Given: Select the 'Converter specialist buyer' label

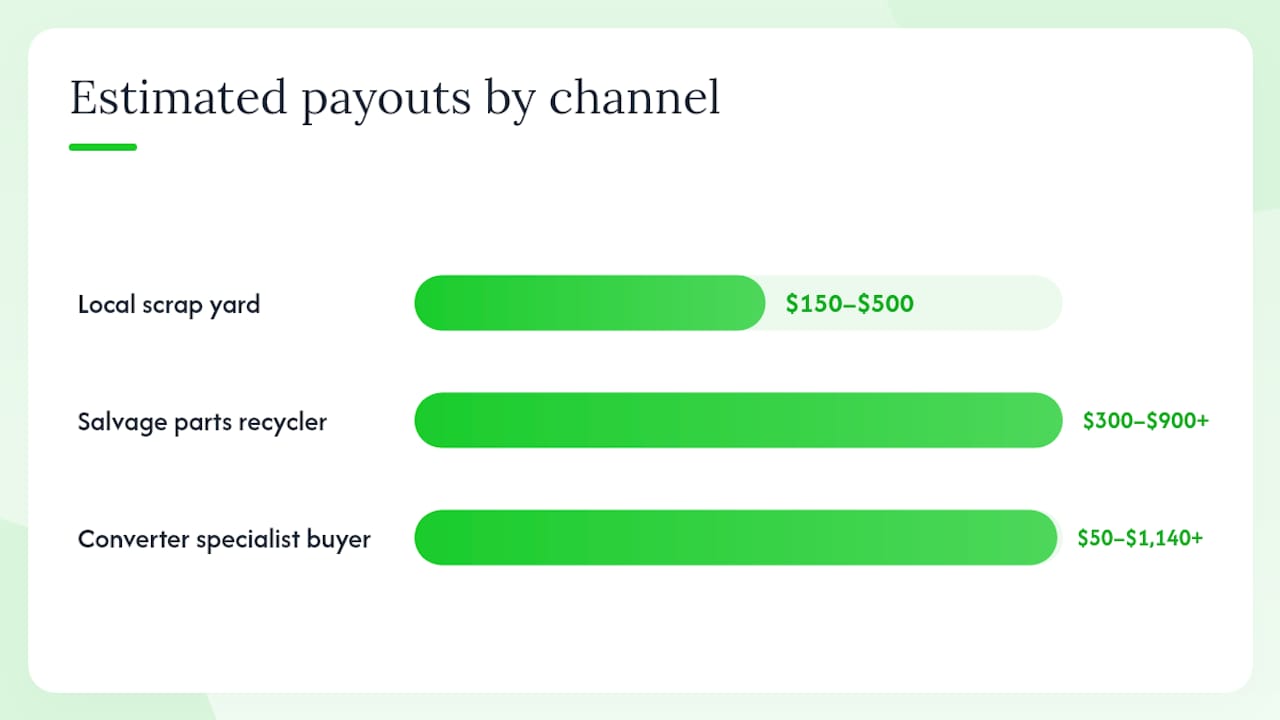Looking at the screenshot, I should pos(224,539).
